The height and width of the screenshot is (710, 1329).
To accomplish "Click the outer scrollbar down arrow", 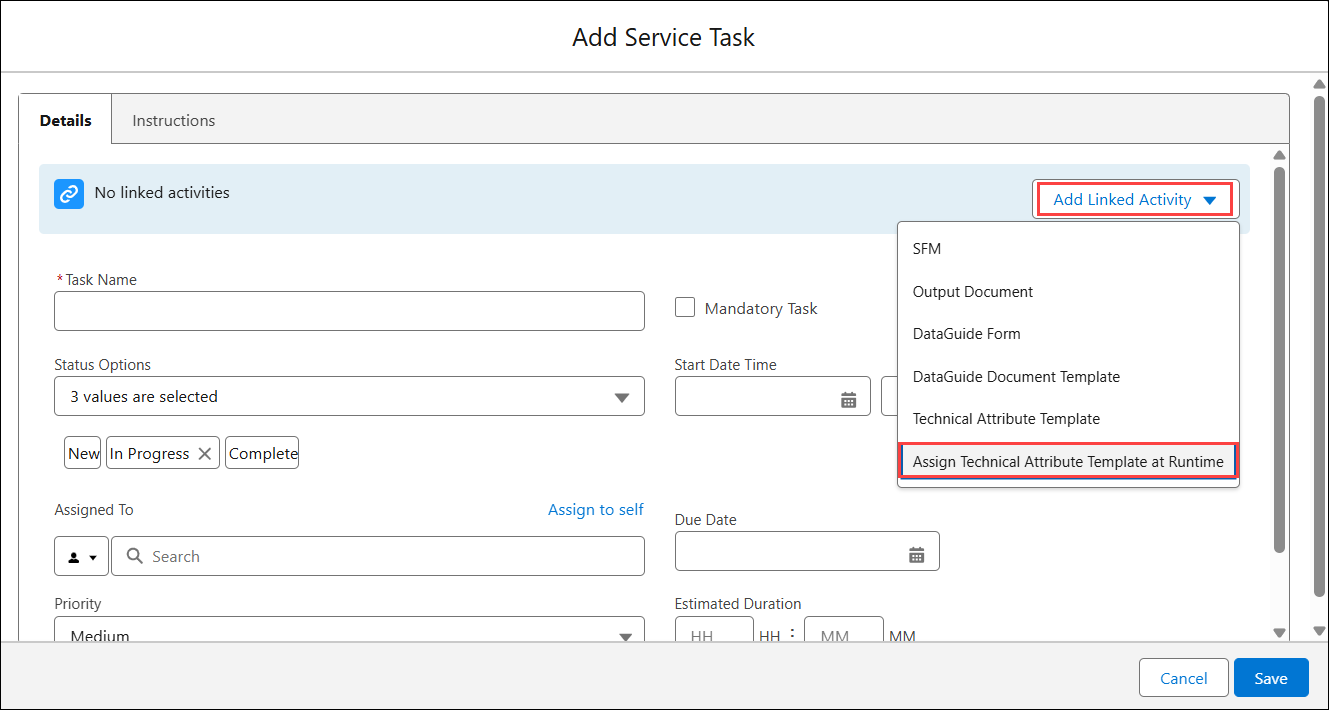I will (x=1318, y=629).
